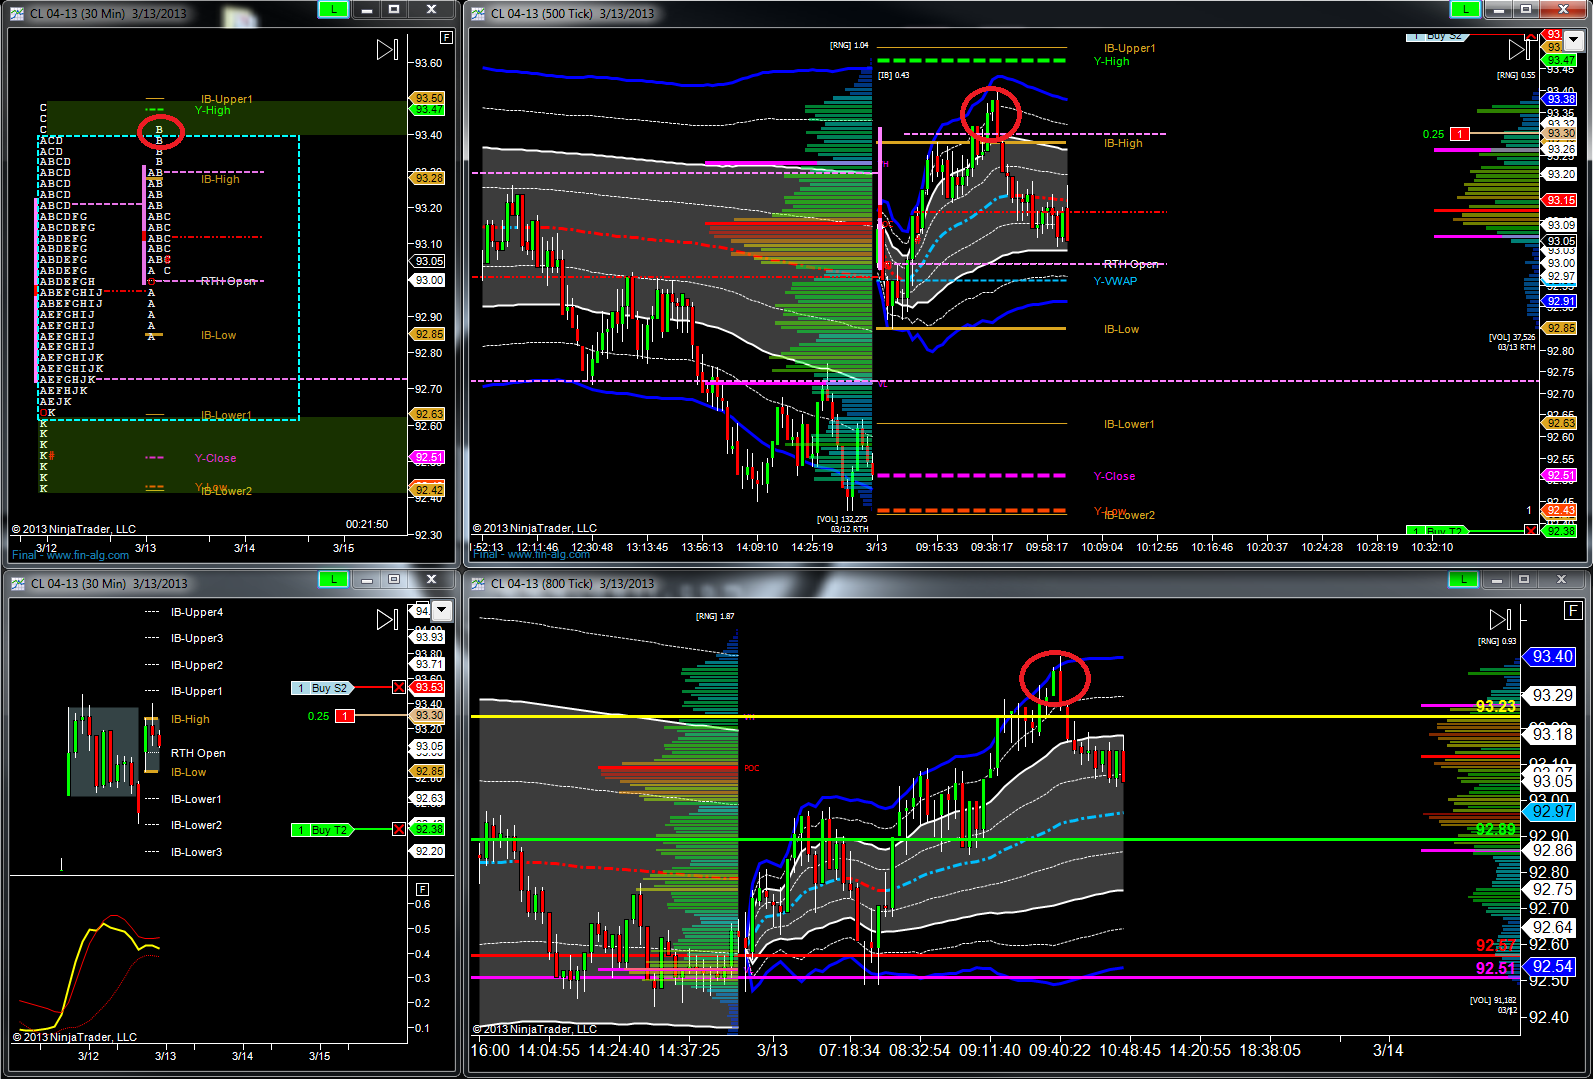The height and width of the screenshot is (1079, 1593).
Task: Click the red 93.53 price marker
Action: tap(429, 688)
